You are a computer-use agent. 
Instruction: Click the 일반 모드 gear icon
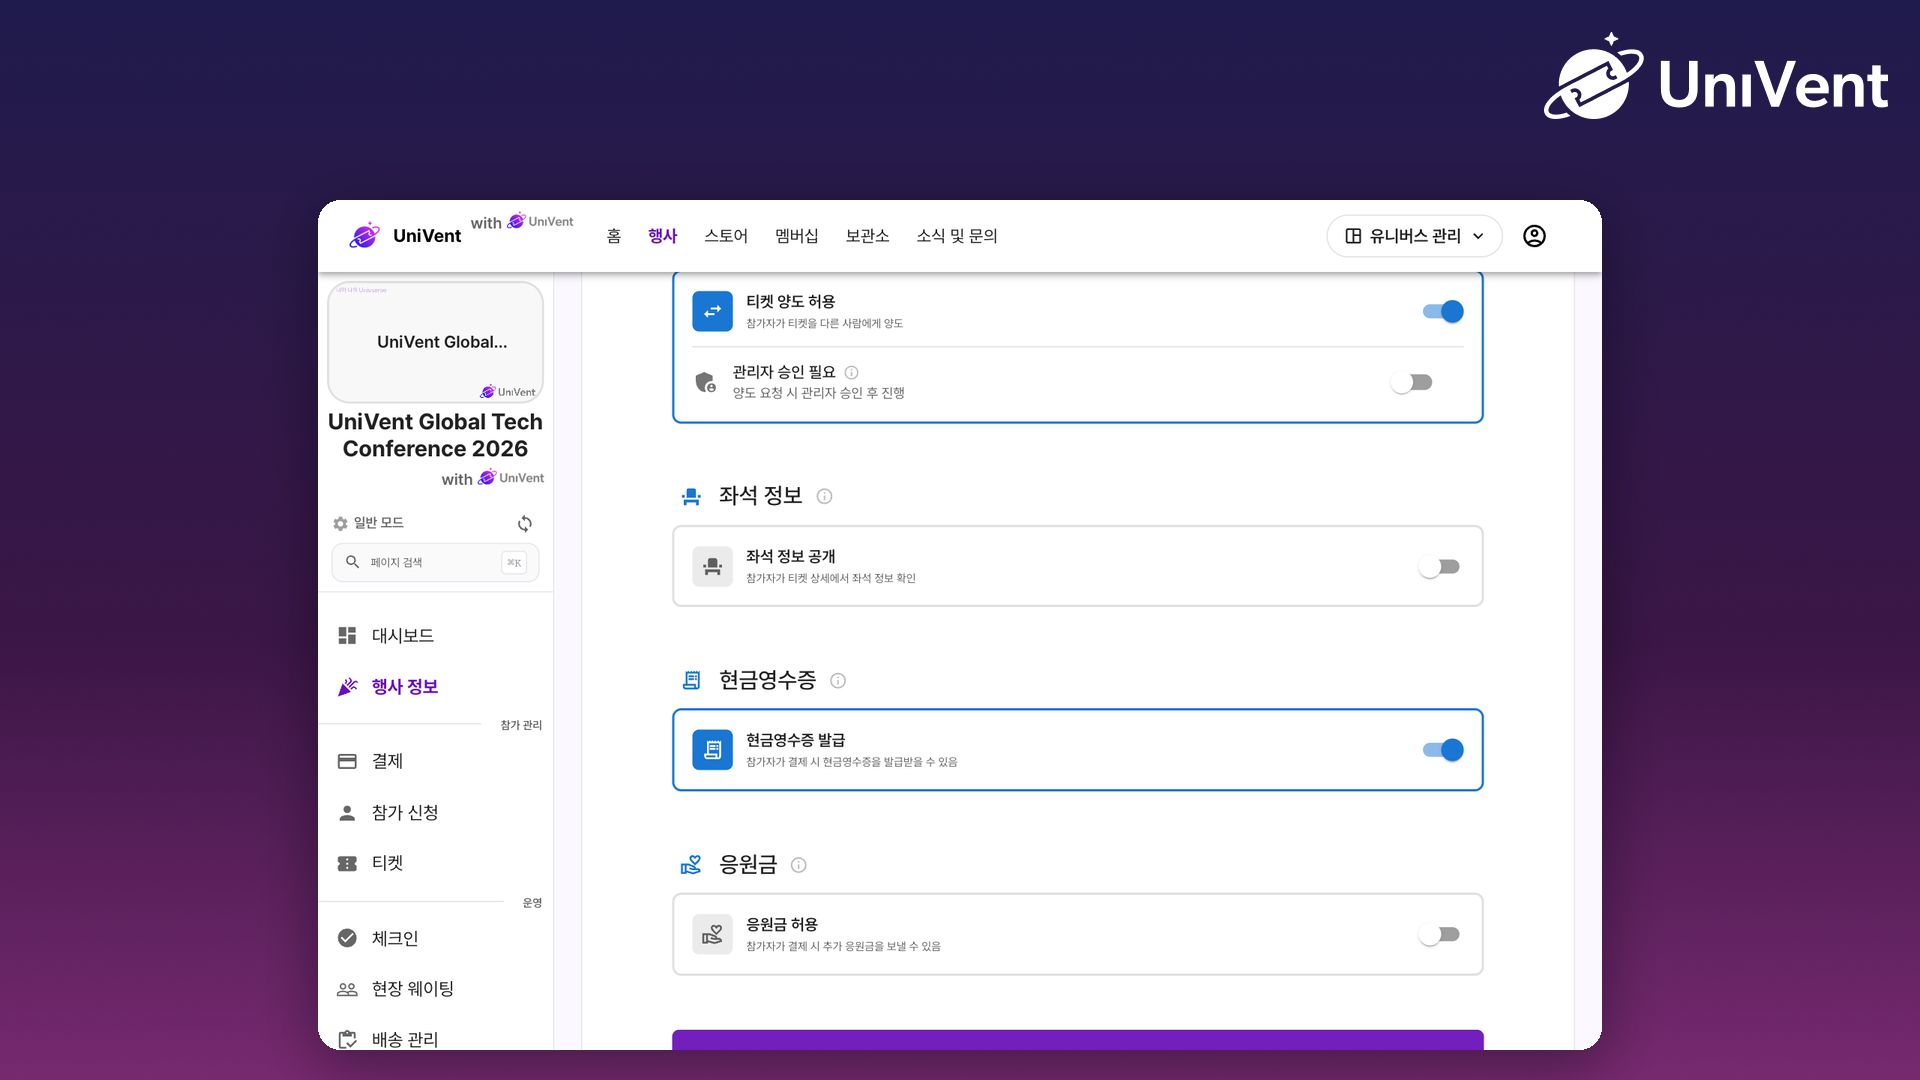pyautogui.click(x=340, y=524)
